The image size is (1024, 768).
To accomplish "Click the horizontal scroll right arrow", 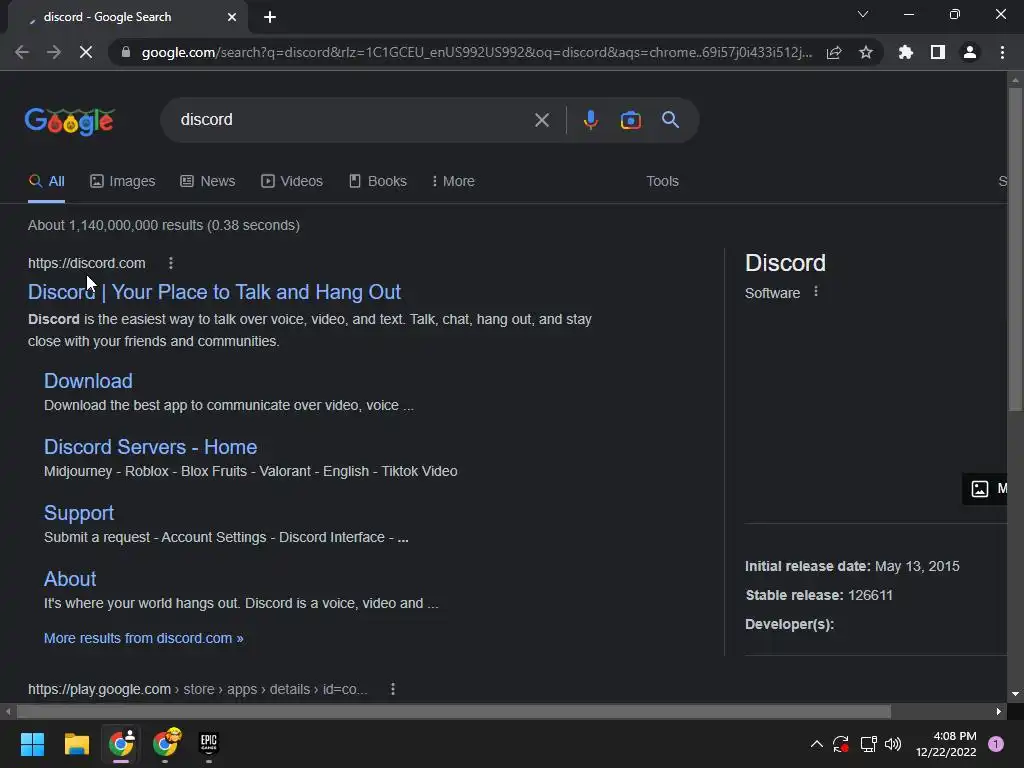I will (x=999, y=712).
